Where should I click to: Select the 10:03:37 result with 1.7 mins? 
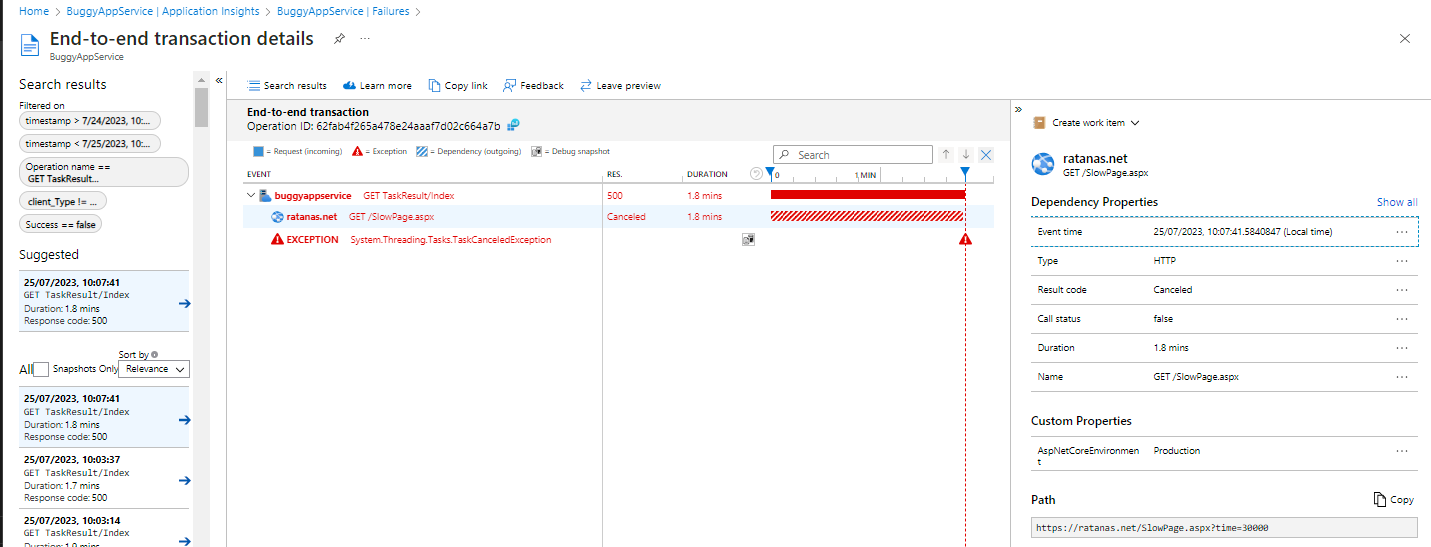[104, 478]
